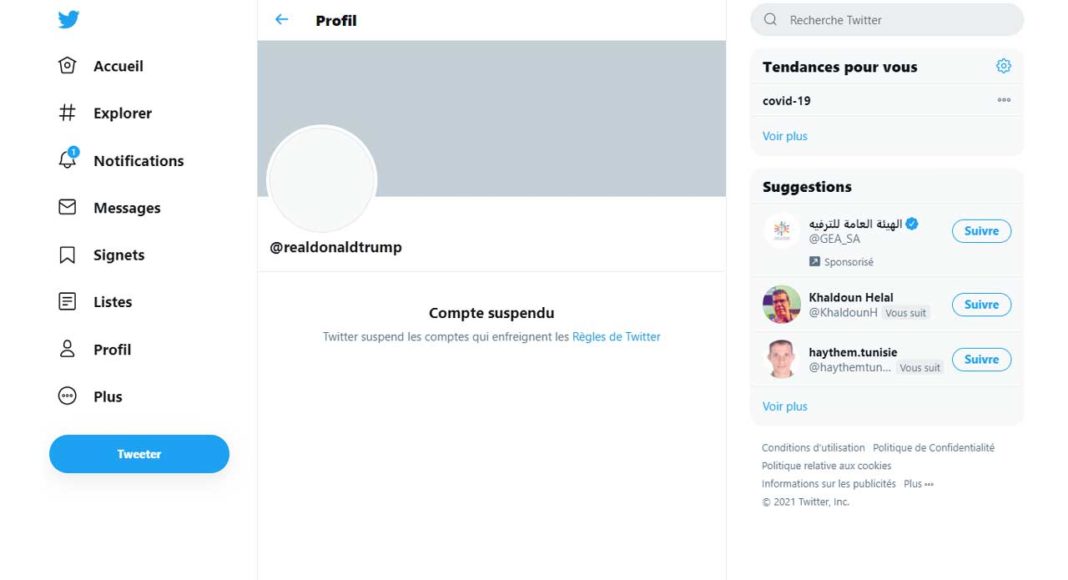Open covid-19 trend options dots

[x=1004, y=100]
